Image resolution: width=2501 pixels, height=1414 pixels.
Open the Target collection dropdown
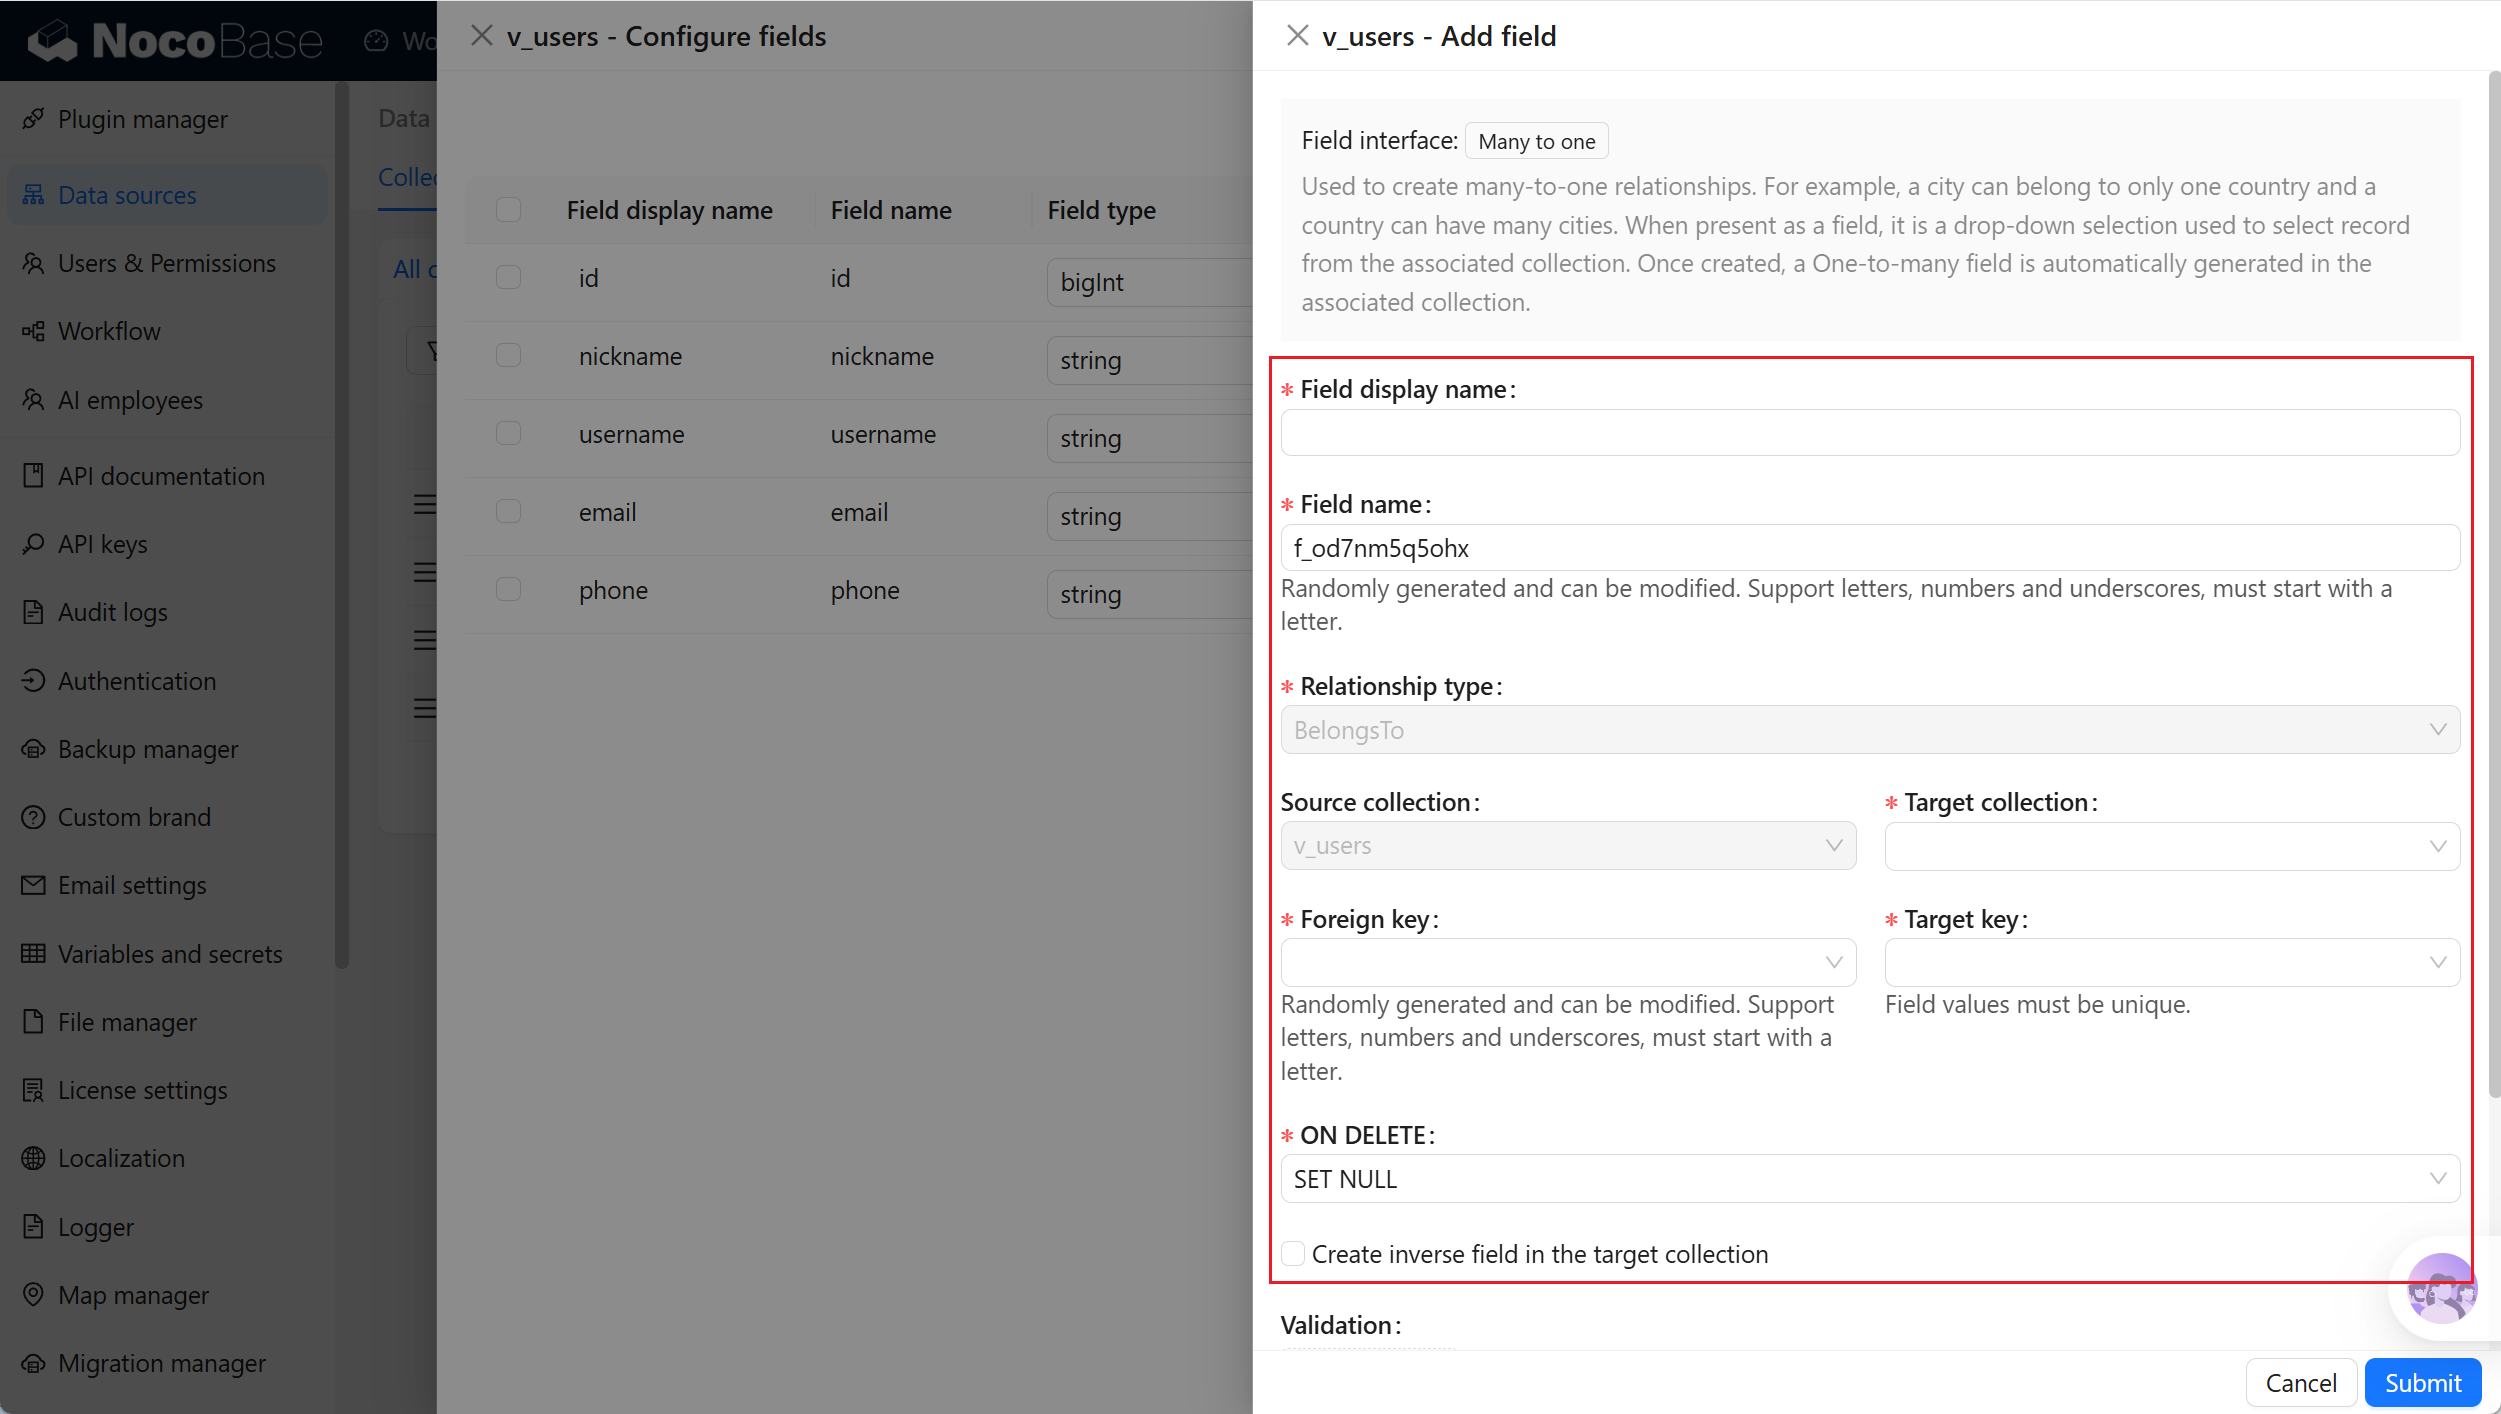pyautogui.click(x=2172, y=846)
